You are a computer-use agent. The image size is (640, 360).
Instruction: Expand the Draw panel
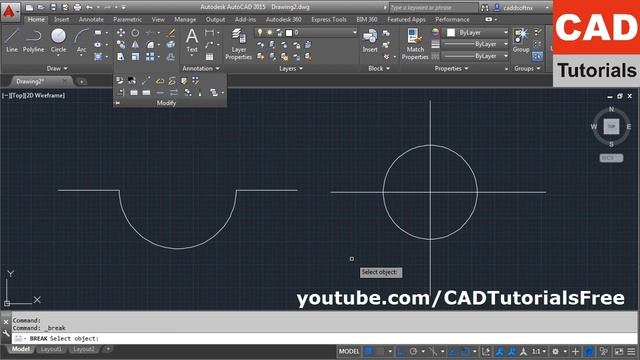click(x=57, y=69)
